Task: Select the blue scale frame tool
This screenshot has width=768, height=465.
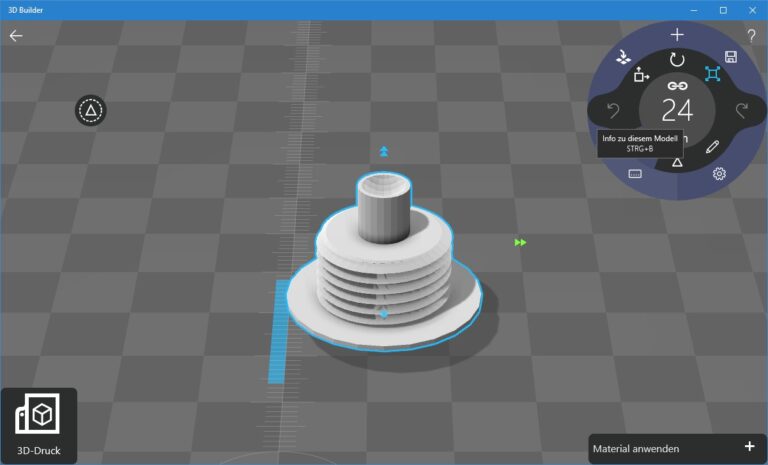Action: (x=712, y=74)
